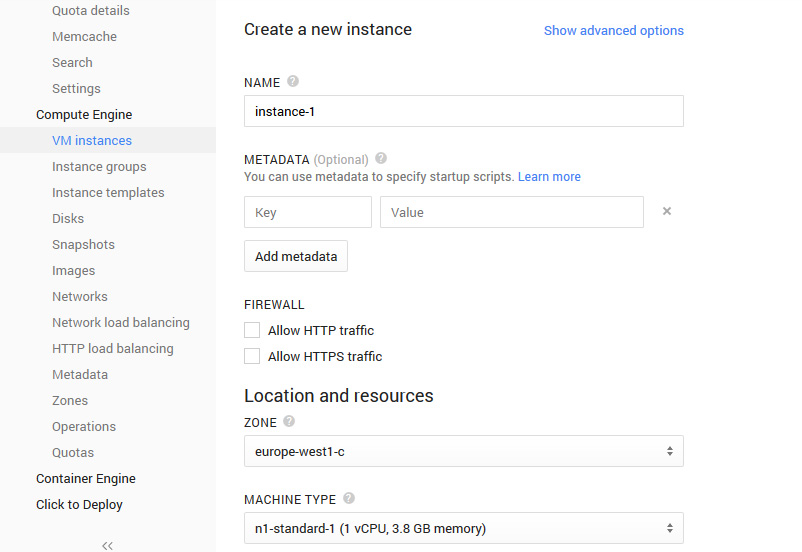Open Snapshots in the sidebar menu
The height and width of the screenshot is (552, 802).
pos(83,245)
